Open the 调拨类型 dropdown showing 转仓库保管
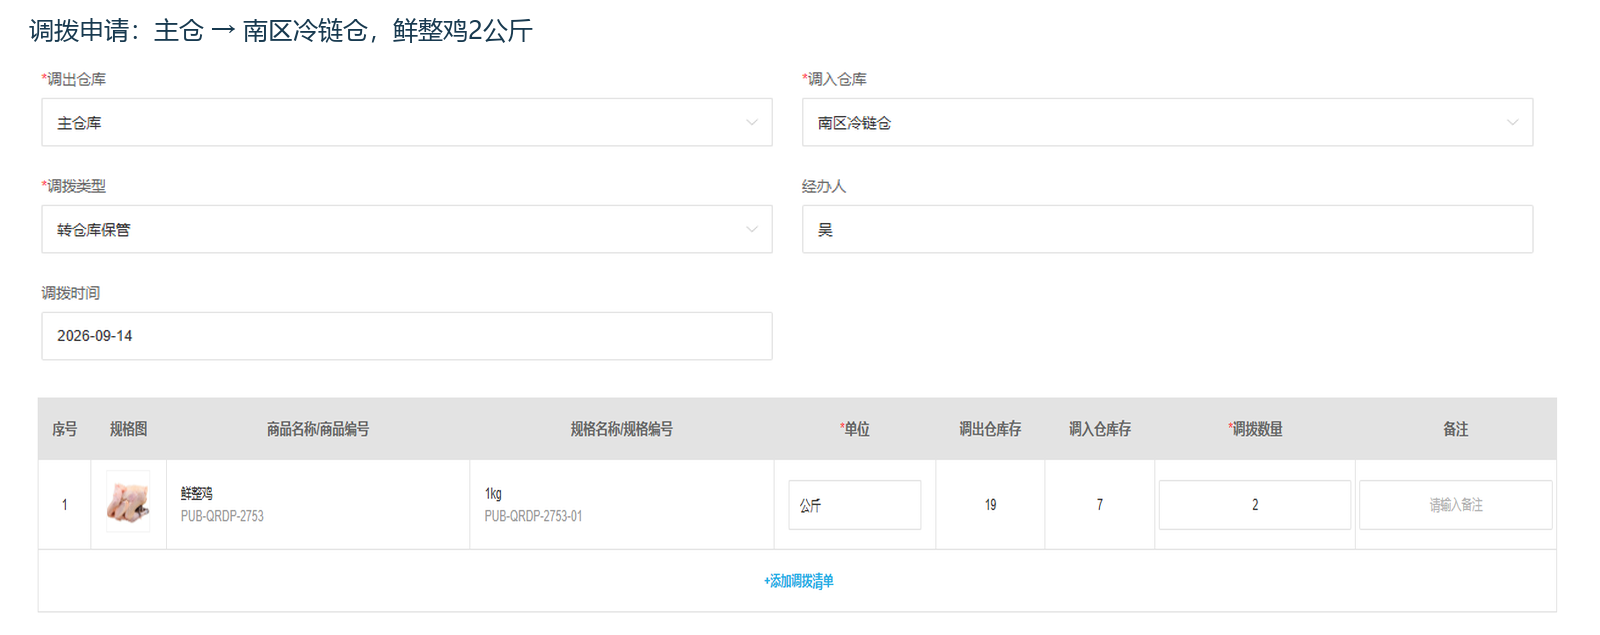The height and width of the screenshot is (635, 1600). pyautogui.click(x=406, y=229)
